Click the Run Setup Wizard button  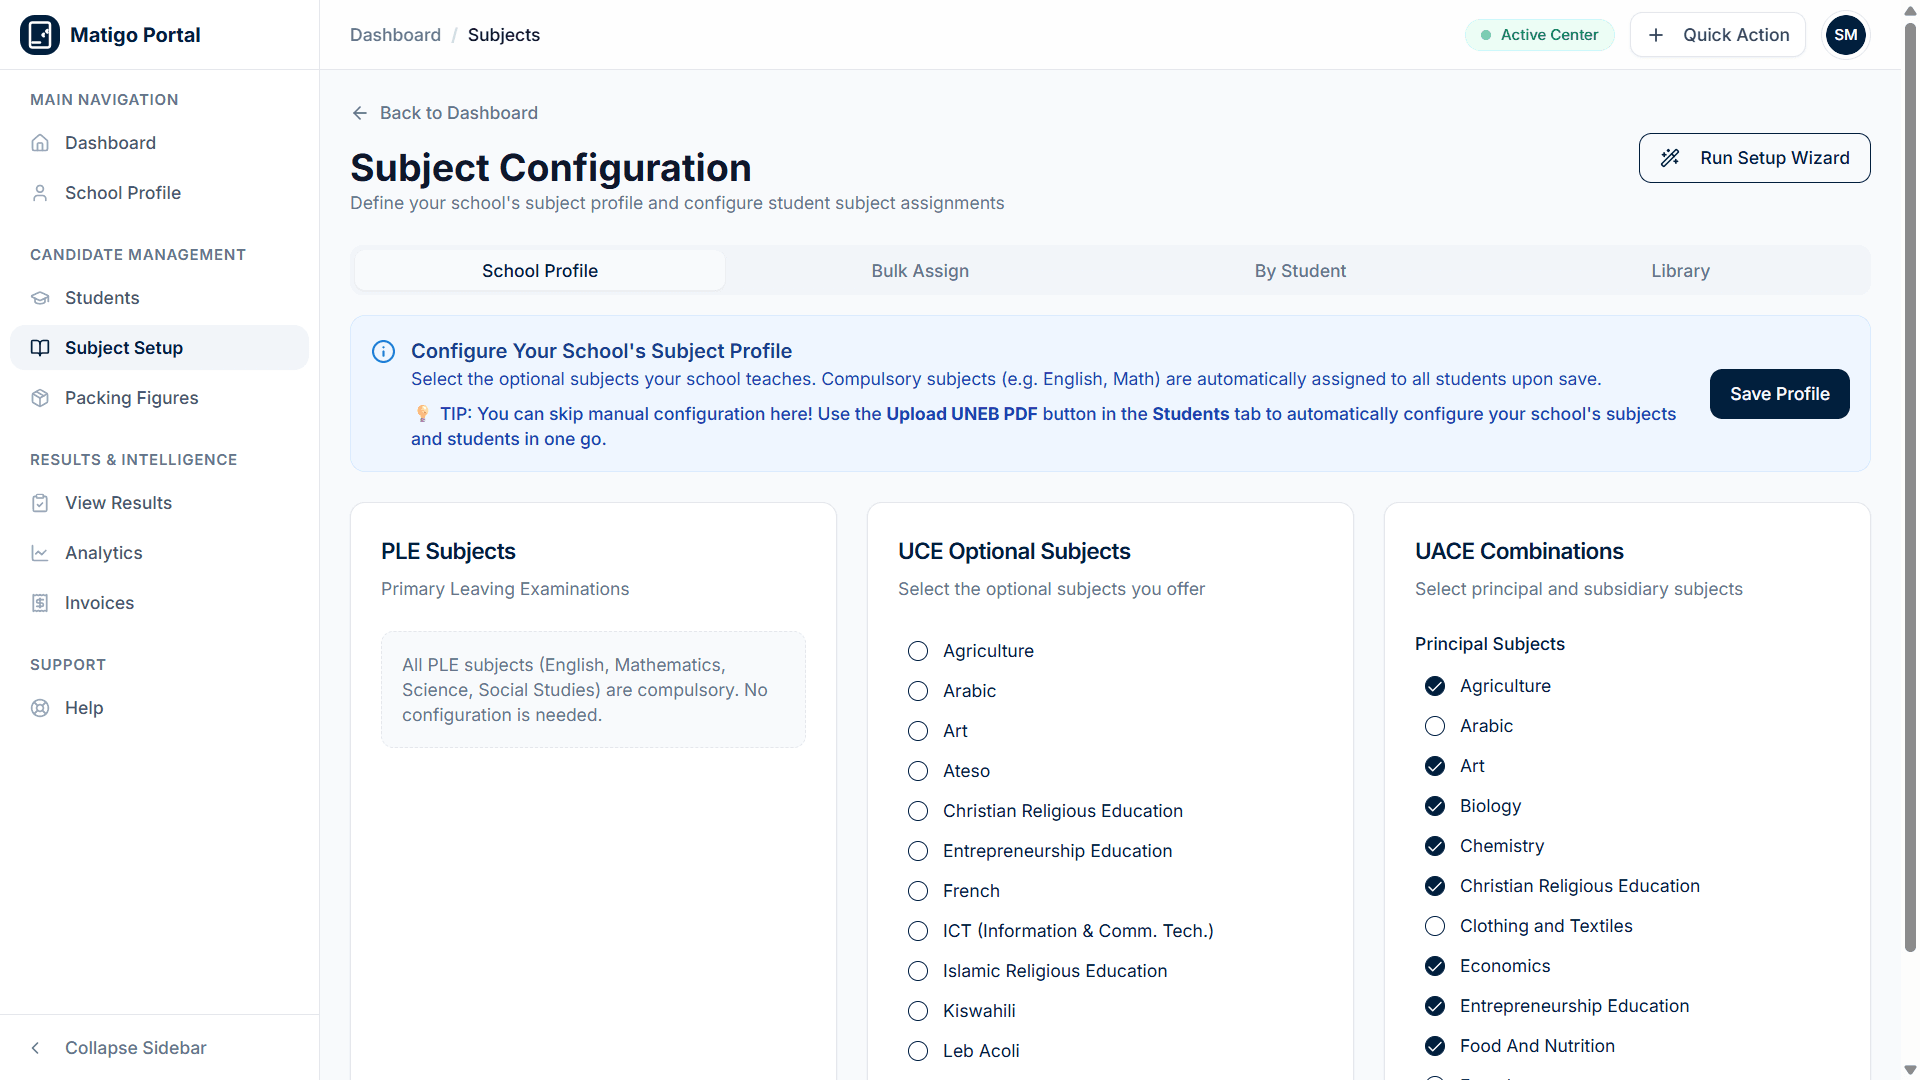pyautogui.click(x=1755, y=158)
